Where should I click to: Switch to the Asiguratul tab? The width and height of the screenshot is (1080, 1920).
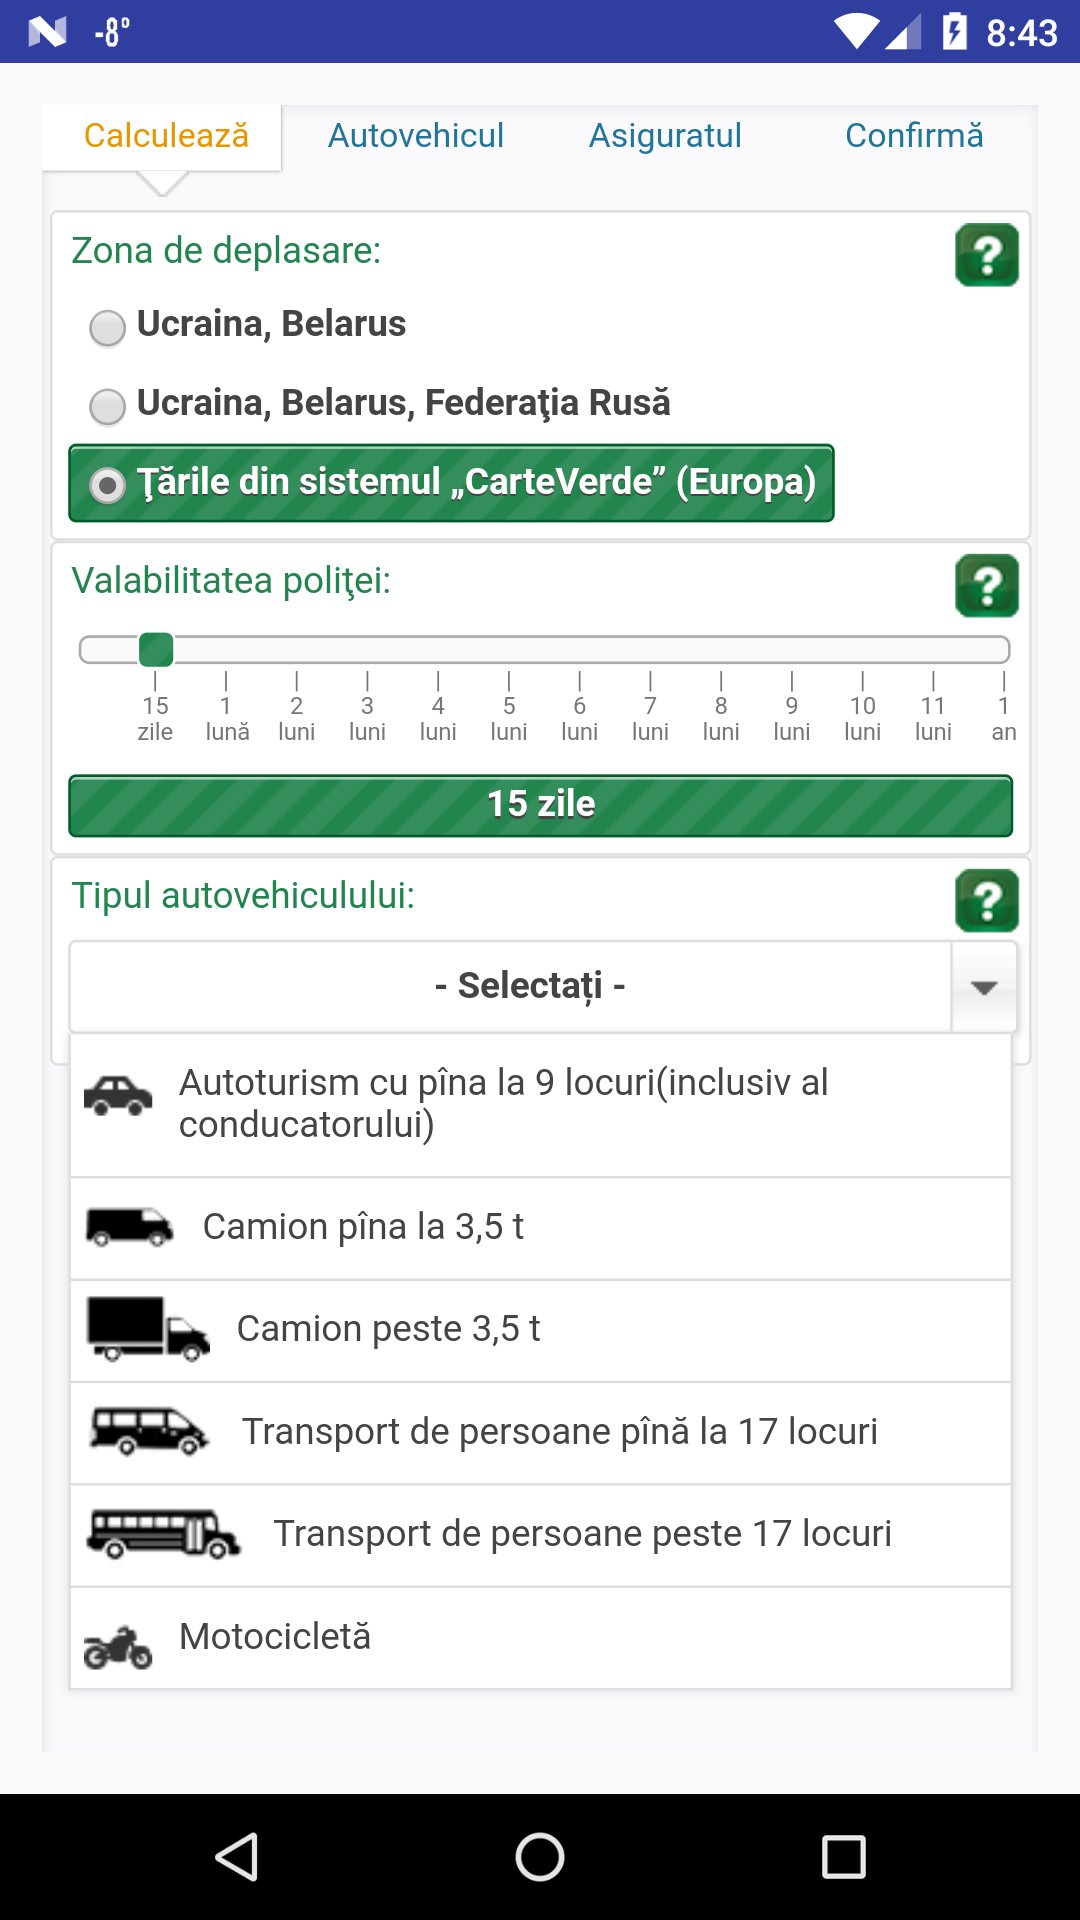pos(665,136)
